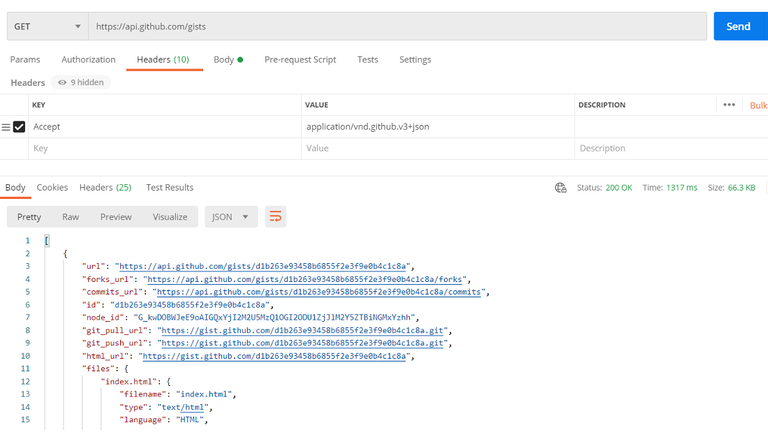Uncheck the Accept header checkbox
The image size is (768, 432).
click(19, 127)
